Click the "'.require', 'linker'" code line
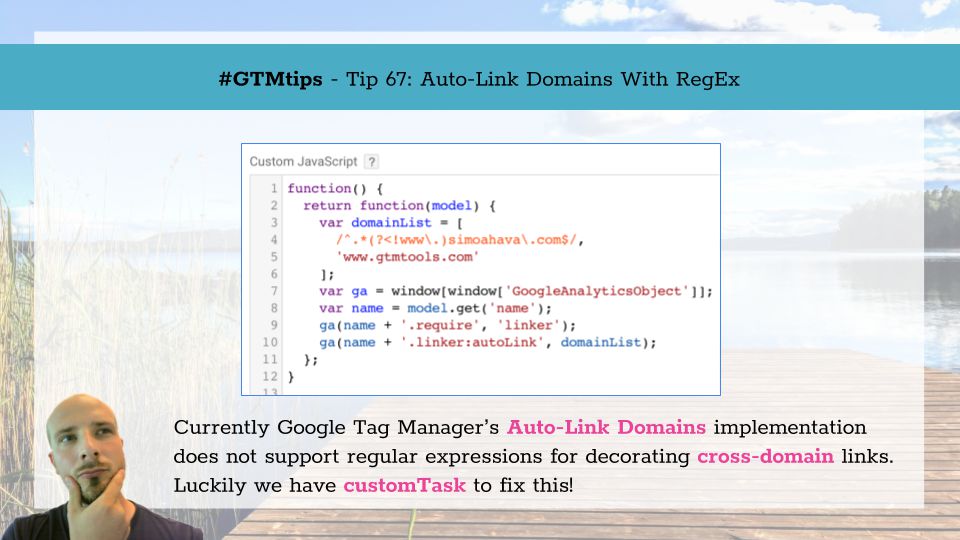Viewport: 960px width, 540px height. coord(448,326)
